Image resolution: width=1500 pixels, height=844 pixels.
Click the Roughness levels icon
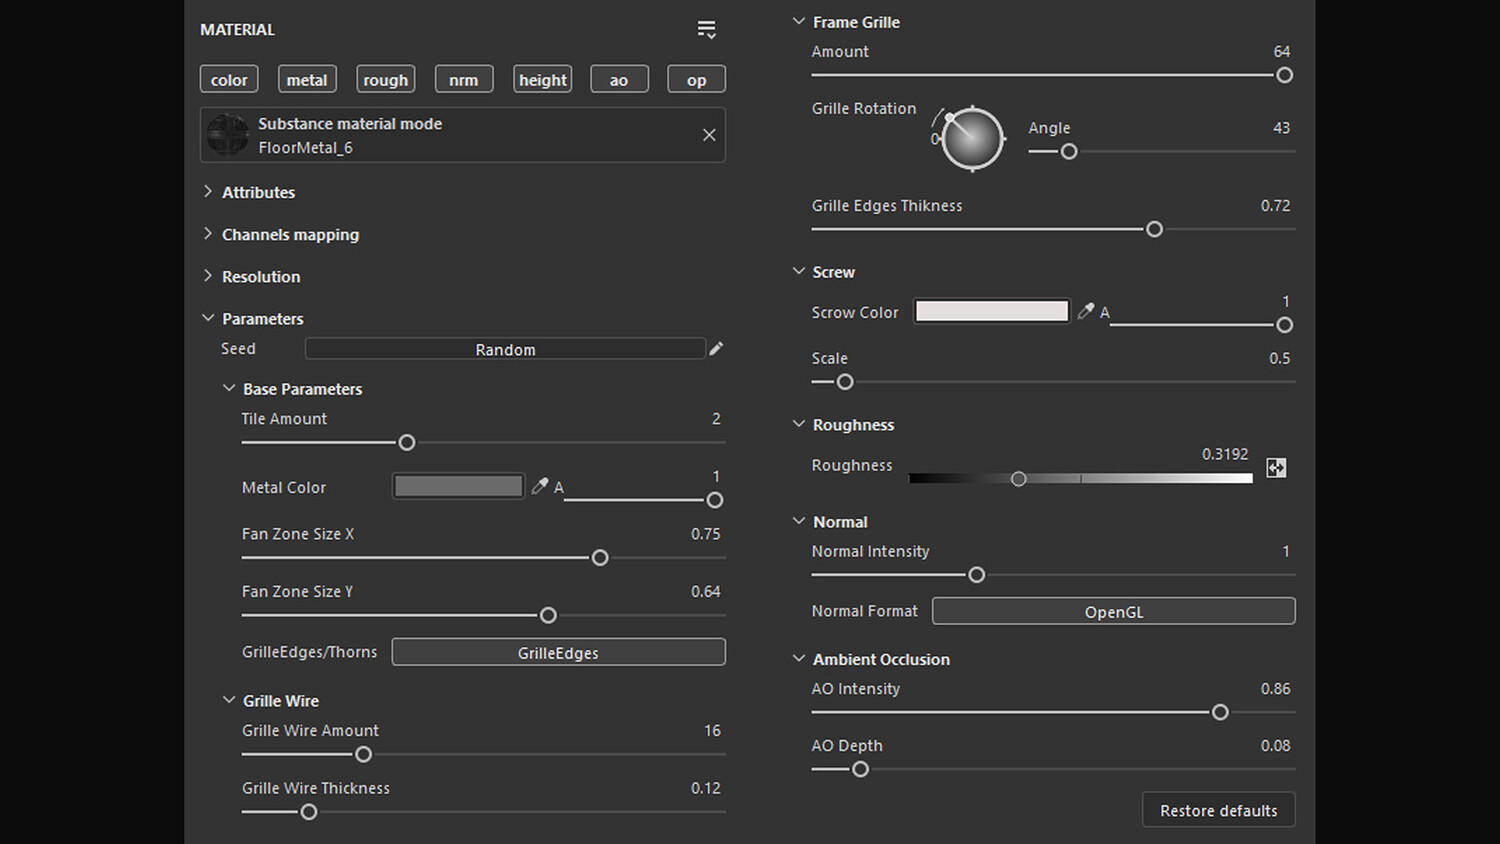pyautogui.click(x=1276, y=468)
